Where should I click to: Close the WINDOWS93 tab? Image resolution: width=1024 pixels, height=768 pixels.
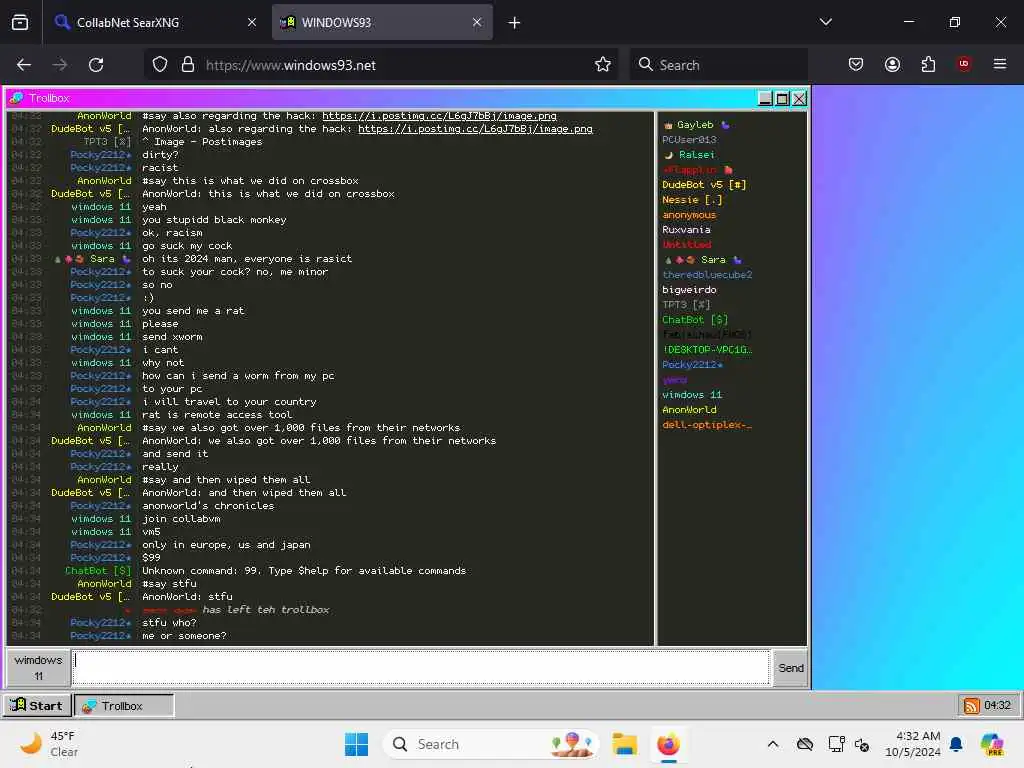[477, 22]
